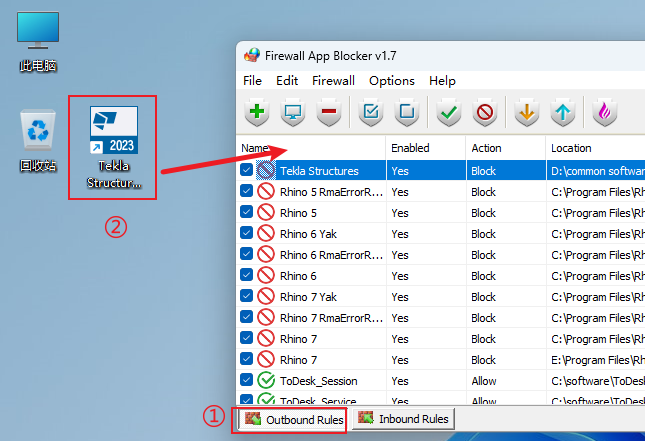Image resolution: width=645 pixels, height=441 pixels.
Task: Open the Firewall menu
Action: click(x=333, y=81)
